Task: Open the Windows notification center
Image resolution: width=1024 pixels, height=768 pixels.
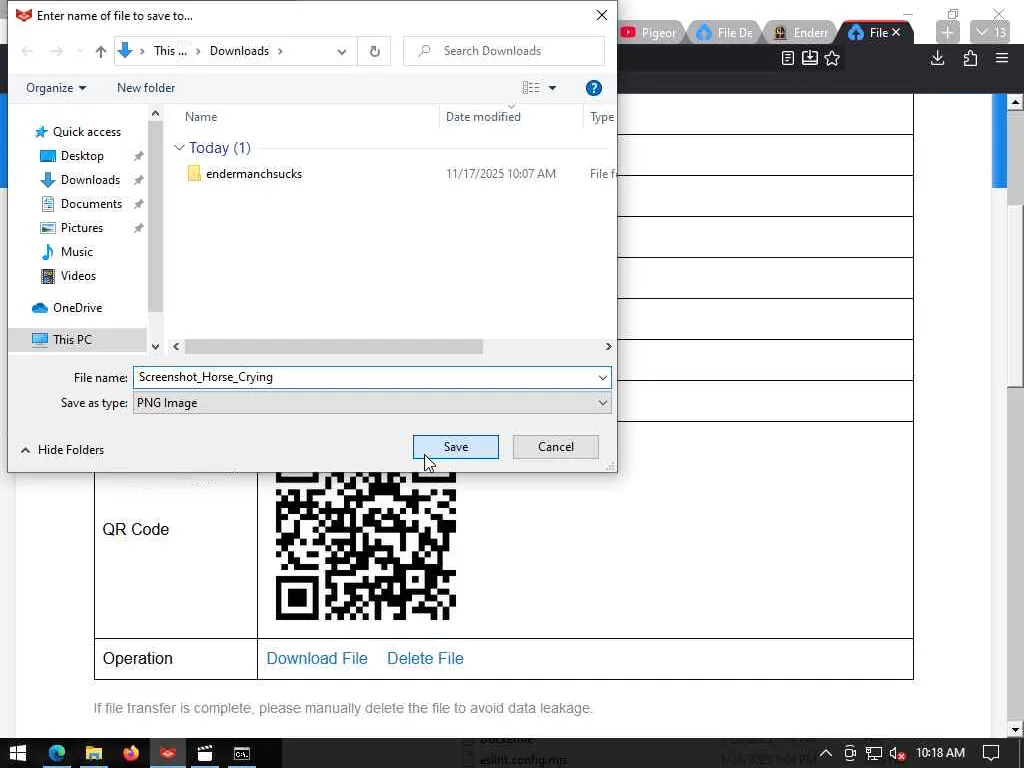Action: [991, 753]
